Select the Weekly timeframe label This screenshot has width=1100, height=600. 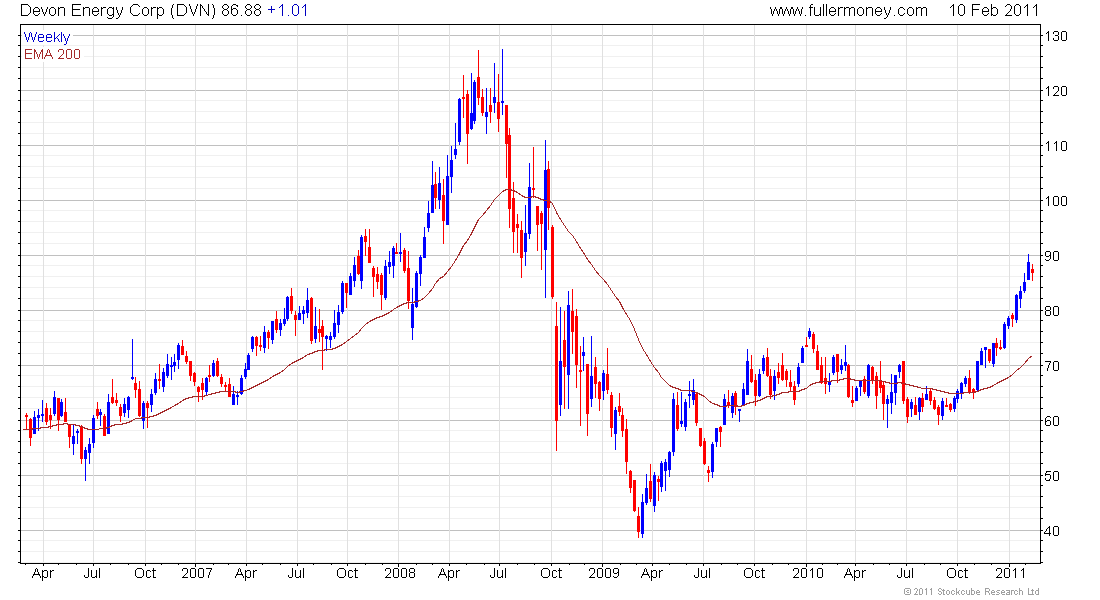[47, 37]
